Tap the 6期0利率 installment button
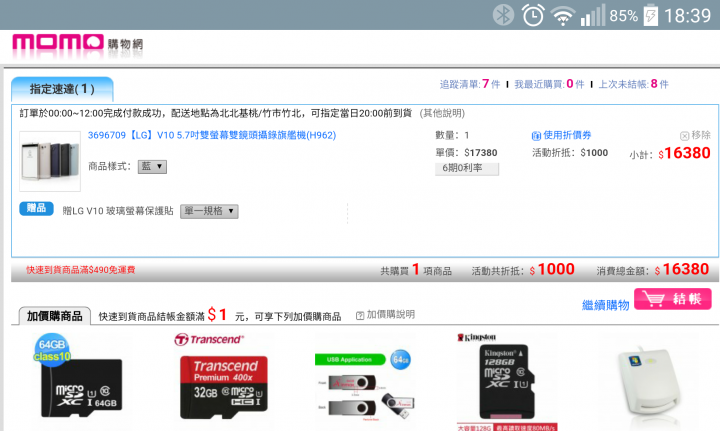The height and width of the screenshot is (431, 720). click(467, 168)
